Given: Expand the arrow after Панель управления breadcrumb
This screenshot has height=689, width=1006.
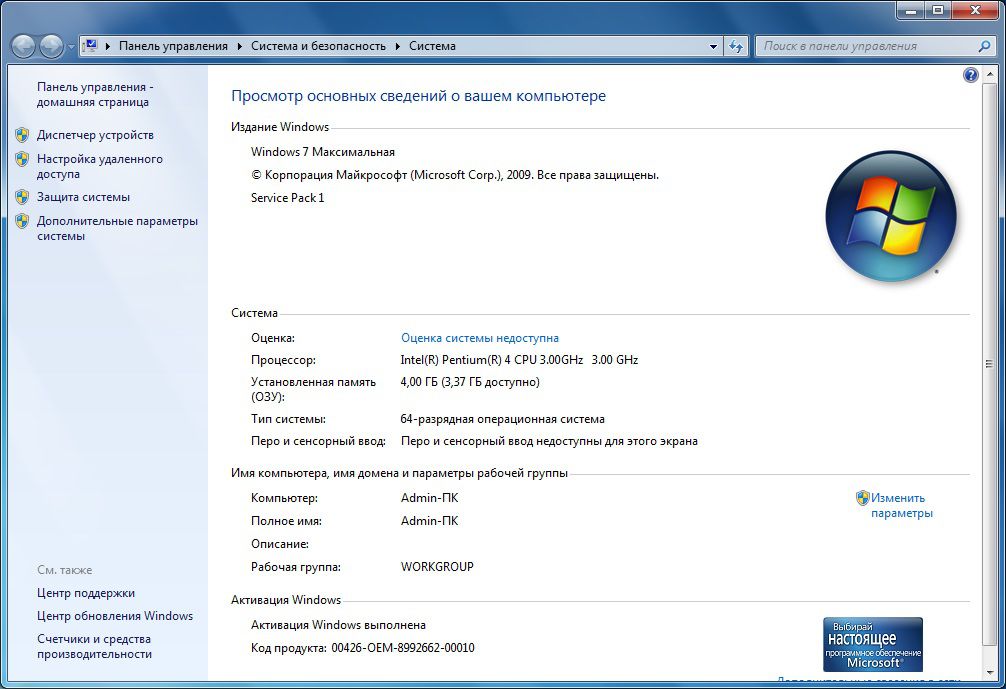Looking at the screenshot, I should 239,46.
